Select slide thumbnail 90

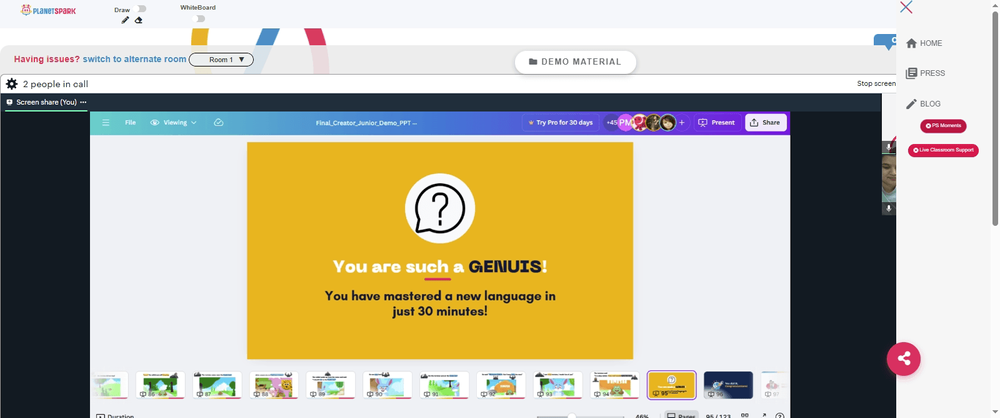point(387,385)
